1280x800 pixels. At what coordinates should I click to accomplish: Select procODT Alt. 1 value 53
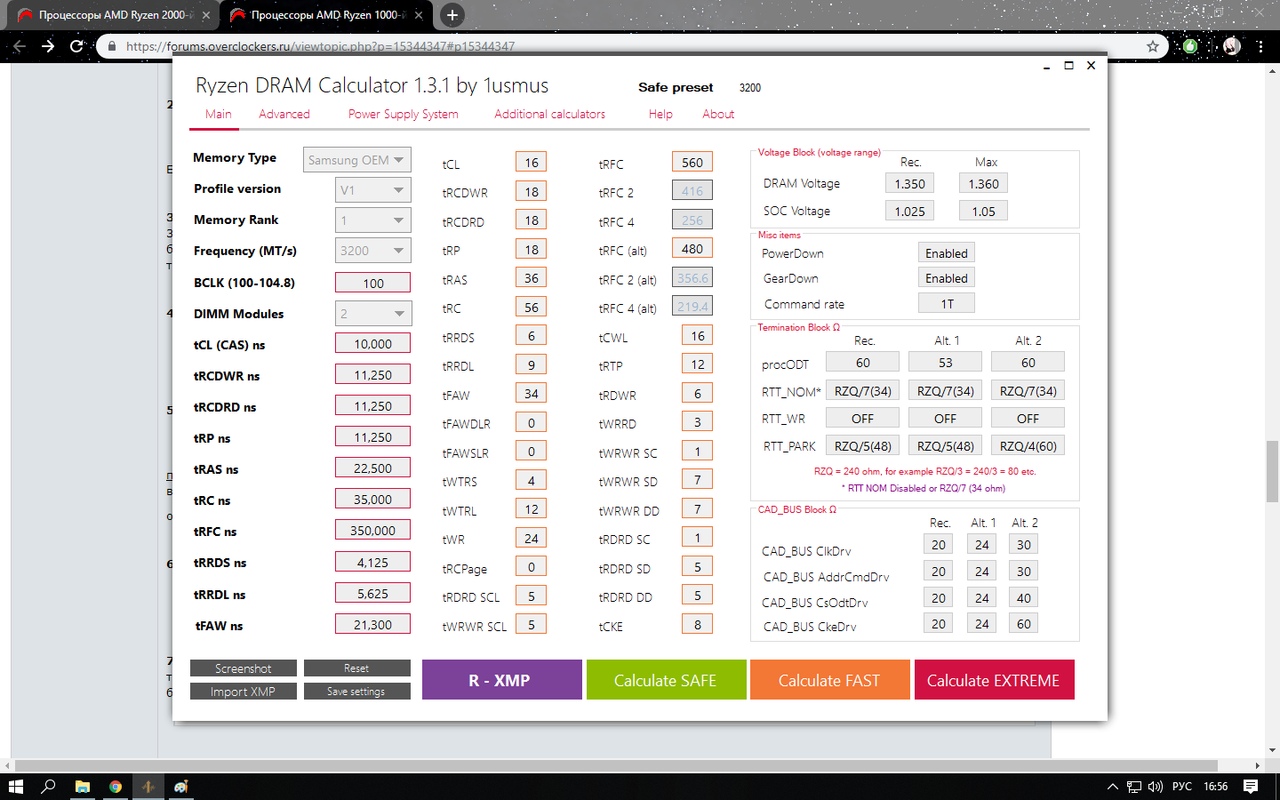click(x=945, y=362)
